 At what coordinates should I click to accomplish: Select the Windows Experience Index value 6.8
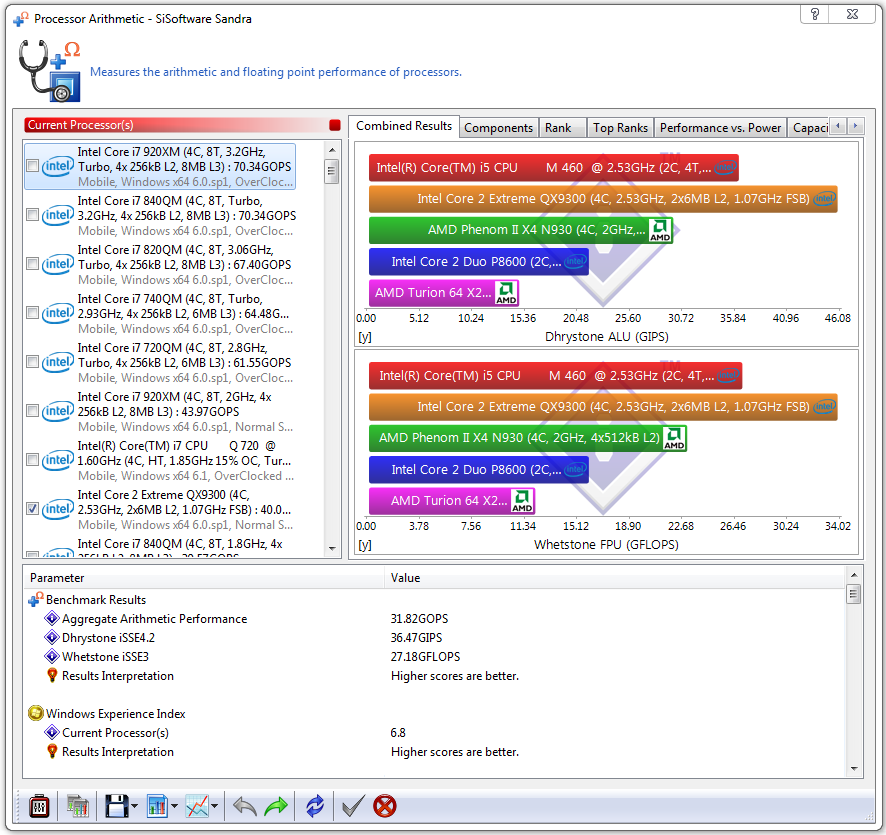[x=398, y=733]
